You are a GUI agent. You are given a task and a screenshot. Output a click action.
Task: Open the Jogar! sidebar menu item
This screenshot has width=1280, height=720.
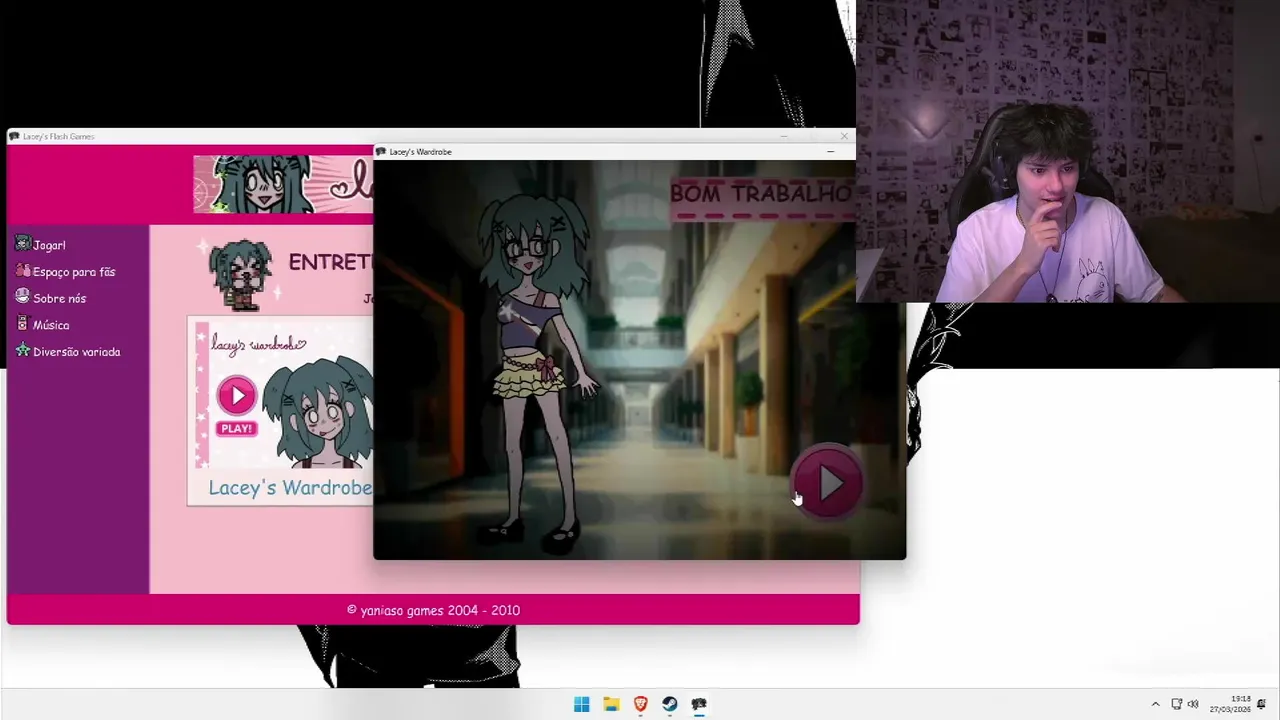49,245
